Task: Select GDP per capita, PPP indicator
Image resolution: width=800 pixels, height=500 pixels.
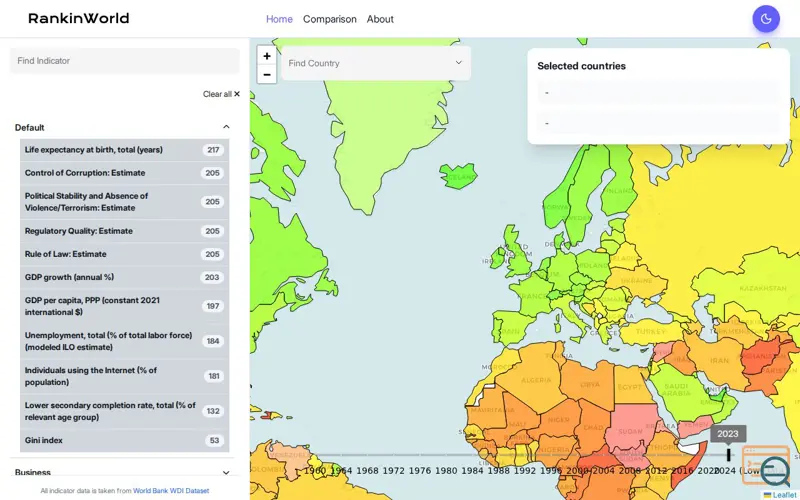Action: pyautogui.click(x=124, y=306)
